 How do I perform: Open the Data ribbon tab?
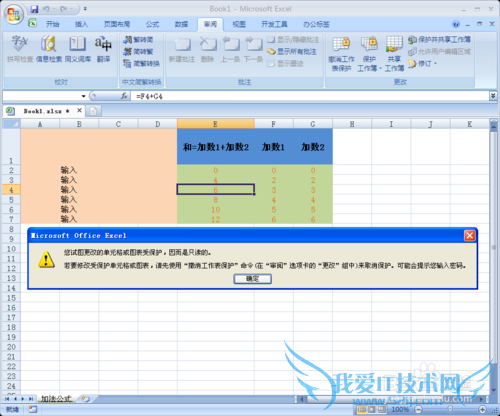tap(181, 24)
